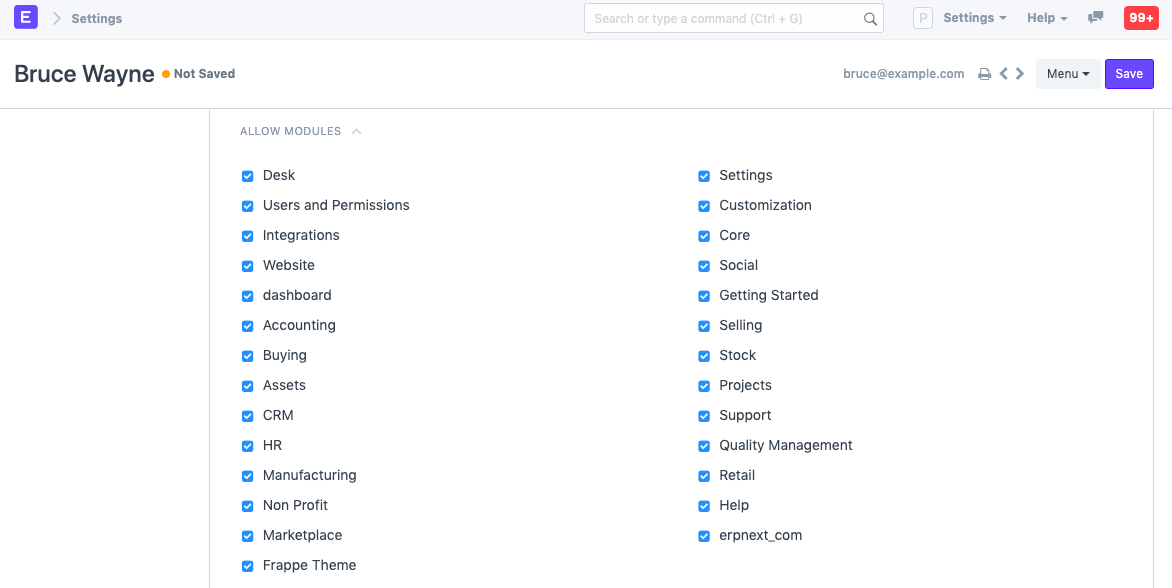Screen dimensions: 1172x588
Task: Open the Help menu
Action: (x=1047, y=18)
